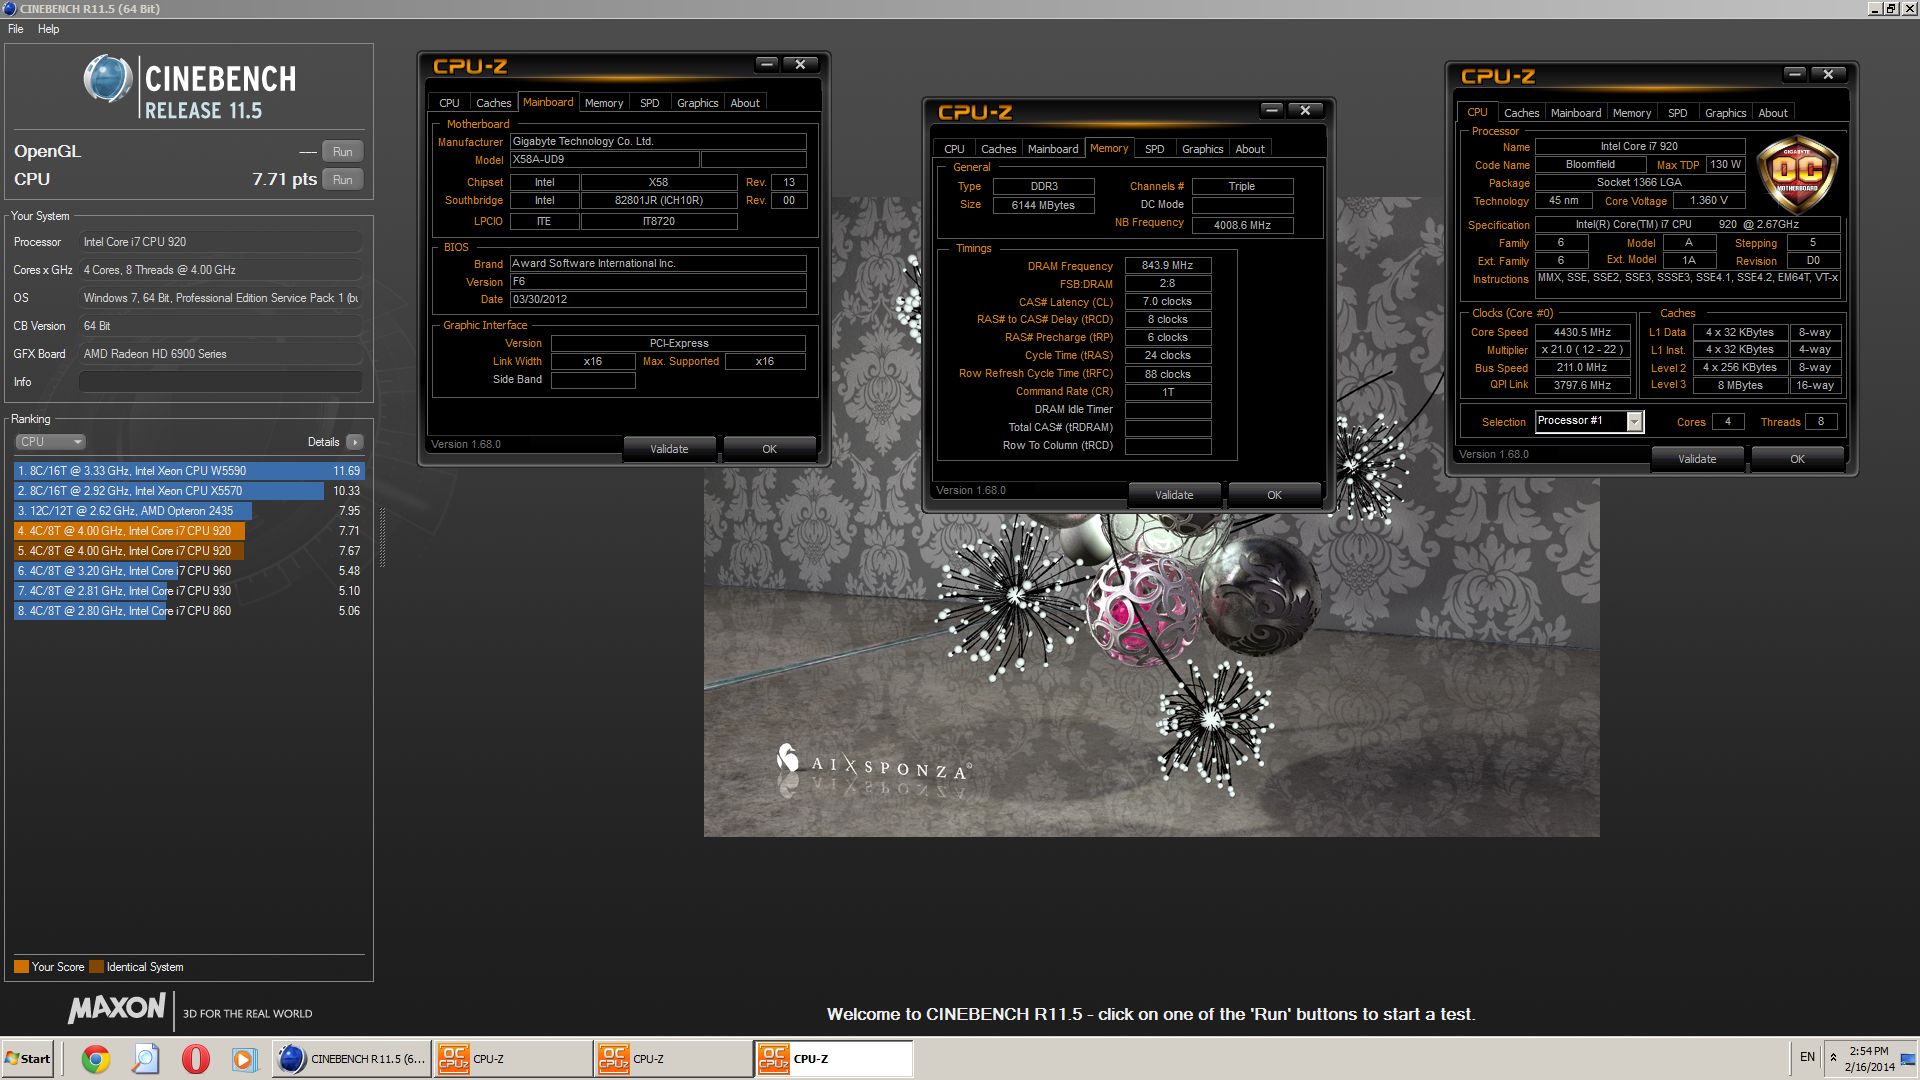1920x1080 pixels.
Task: Open Memory tab in right CPU-Z window
Action: click(1632, 113)
